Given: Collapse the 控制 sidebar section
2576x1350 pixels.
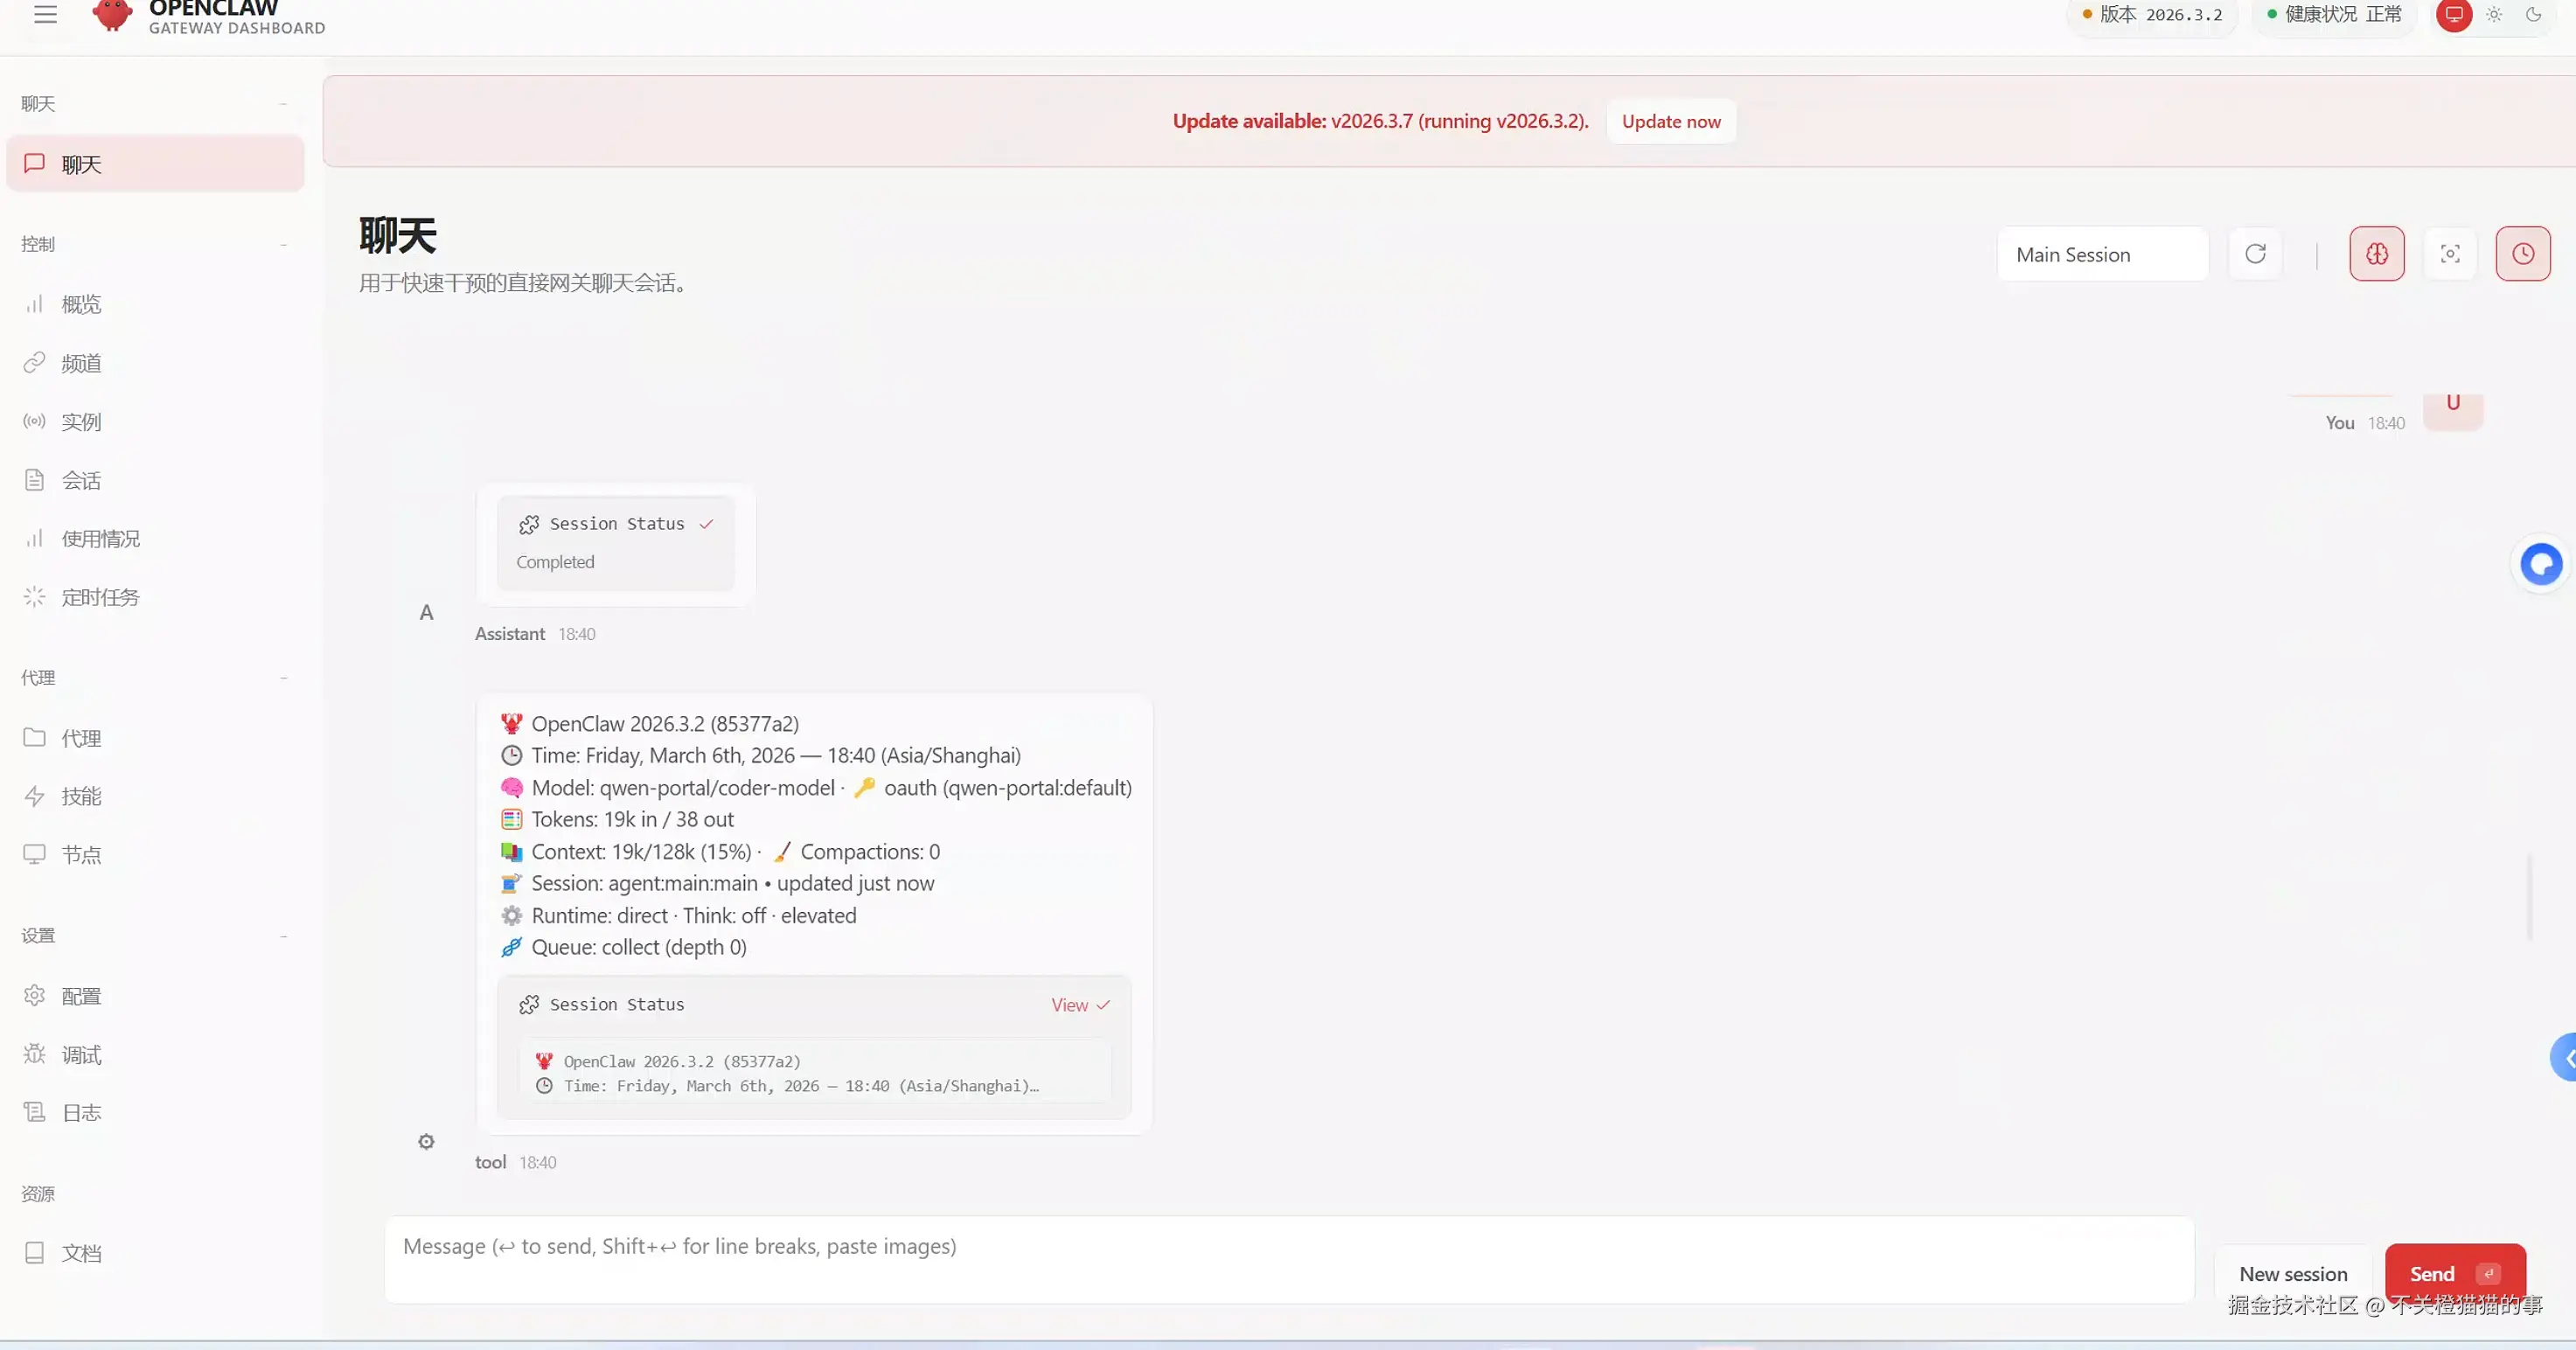Looking at the screenshot, I should 284,243.
